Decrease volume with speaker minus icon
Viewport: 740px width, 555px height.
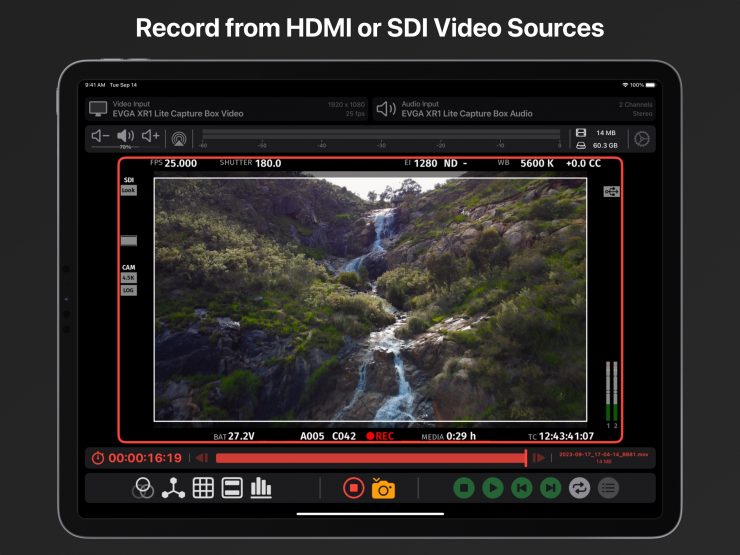point(100,136)
